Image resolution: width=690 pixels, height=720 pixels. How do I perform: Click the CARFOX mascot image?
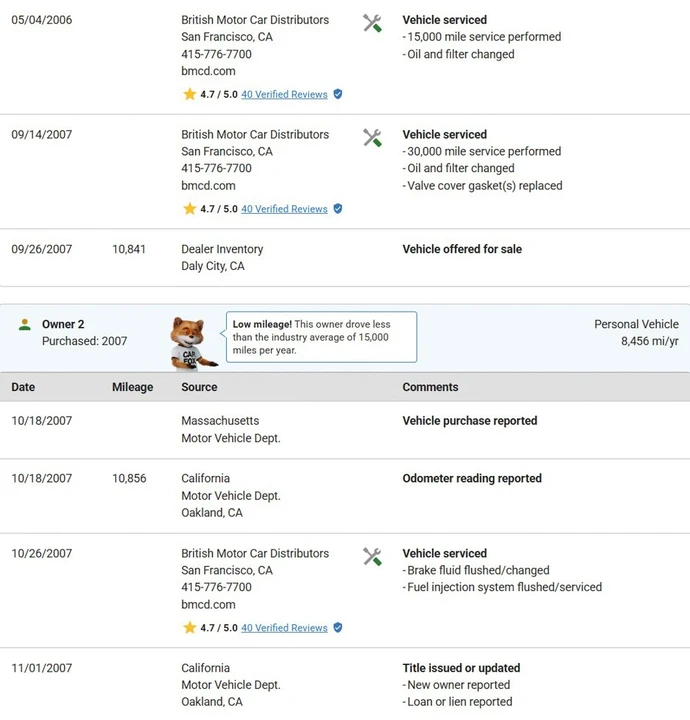point(192,343)
